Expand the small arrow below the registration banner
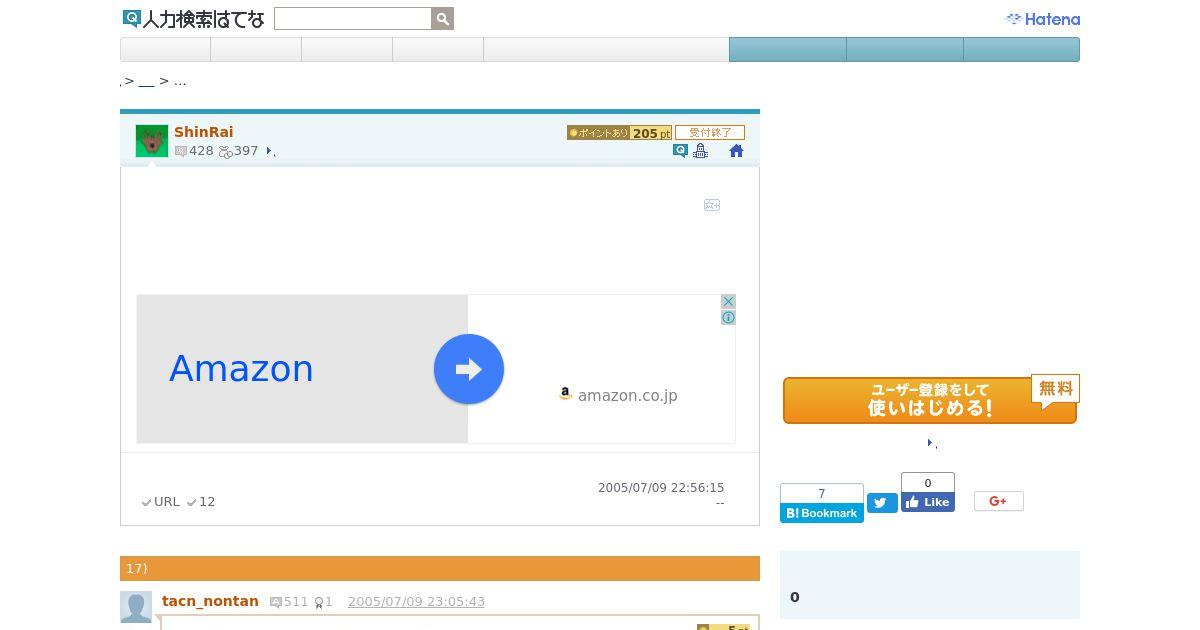The image size is (1200, 630). (930, 442)
